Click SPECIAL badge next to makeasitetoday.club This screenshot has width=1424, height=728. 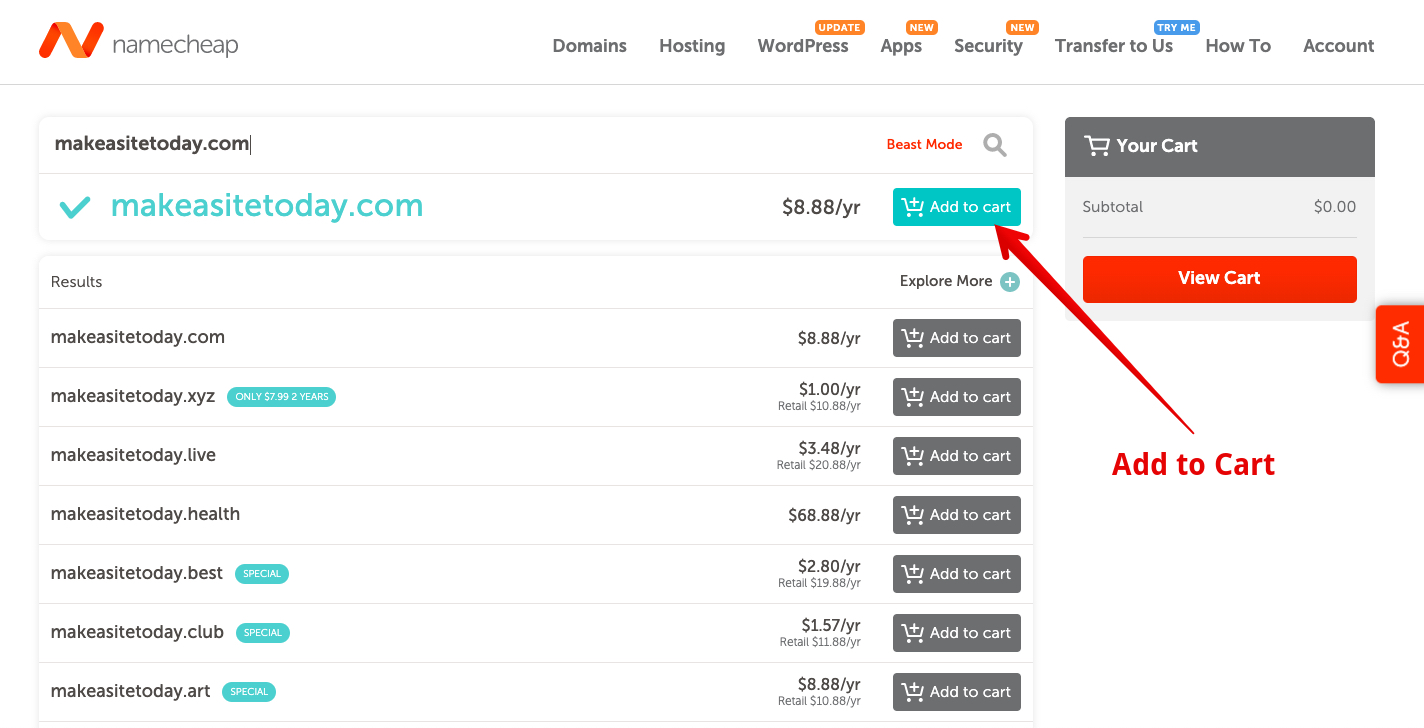[263, 633]
